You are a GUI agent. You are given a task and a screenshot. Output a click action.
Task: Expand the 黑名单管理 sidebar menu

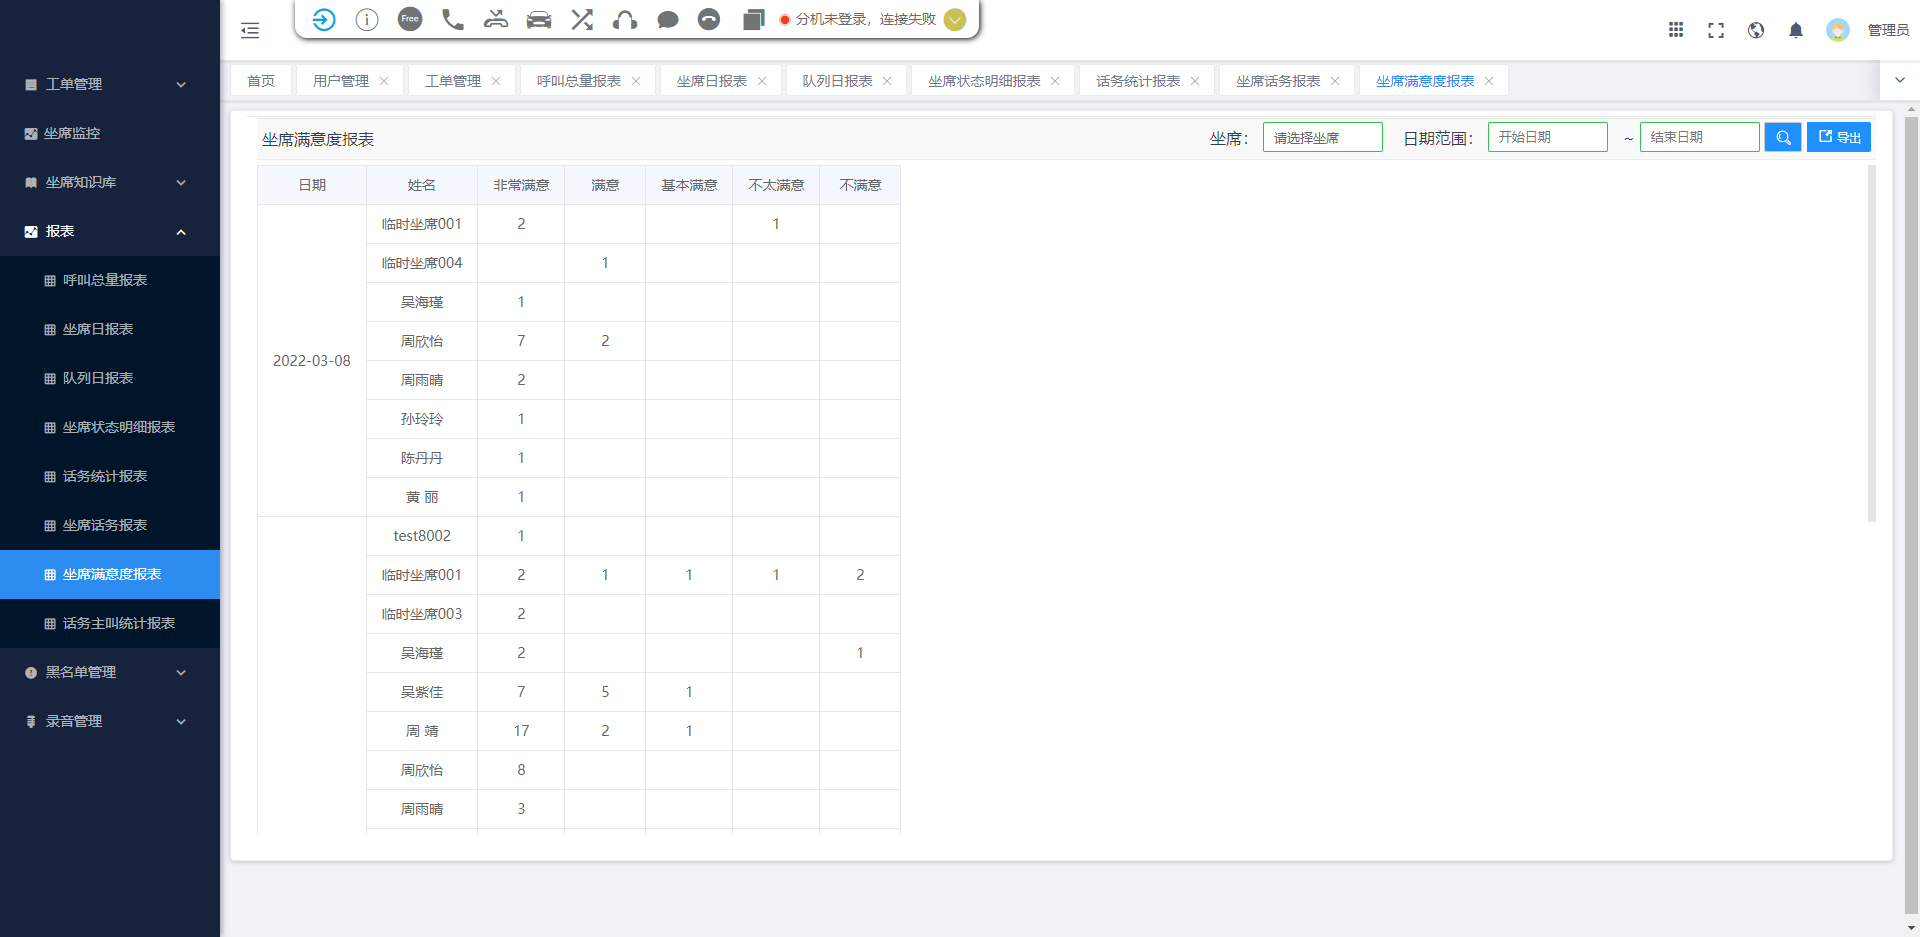click(110, 672)
